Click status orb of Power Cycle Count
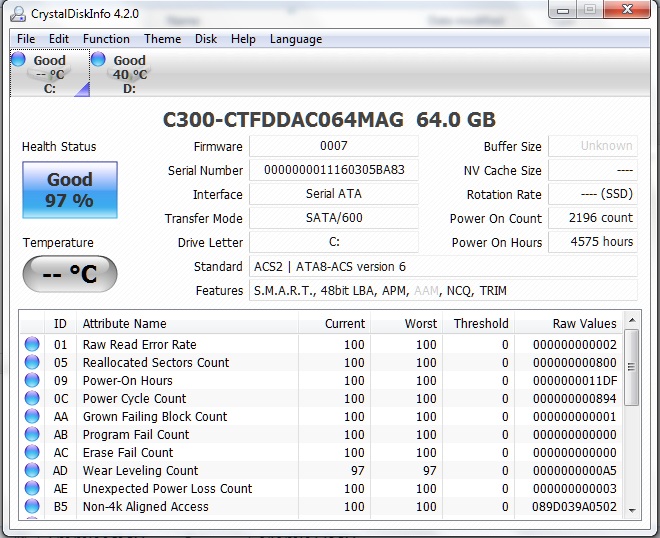The width and height of the screenshot is (660, 538). pos(32,398)
